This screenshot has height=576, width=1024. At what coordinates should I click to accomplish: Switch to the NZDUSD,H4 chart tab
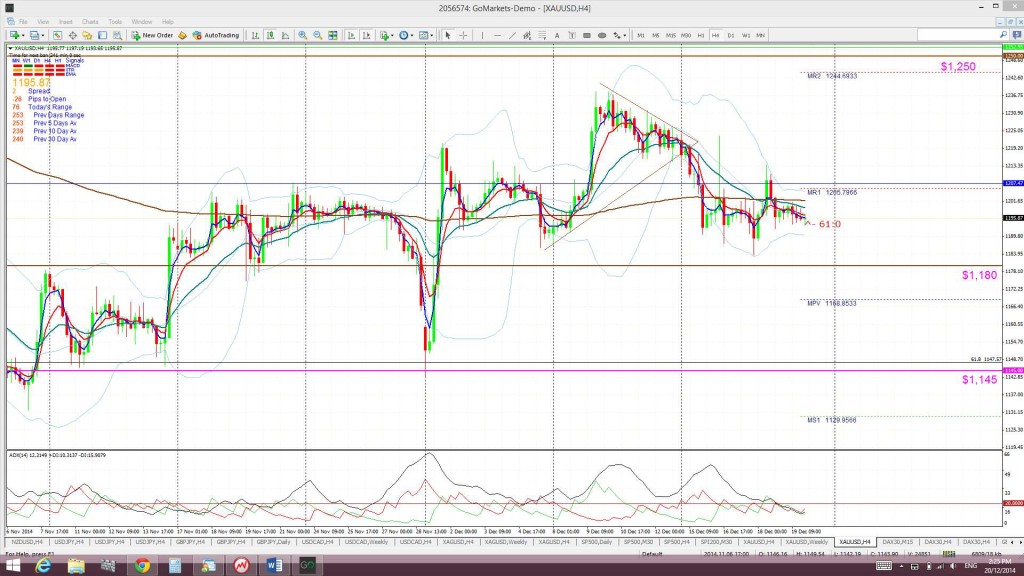(x=27, y=542)
